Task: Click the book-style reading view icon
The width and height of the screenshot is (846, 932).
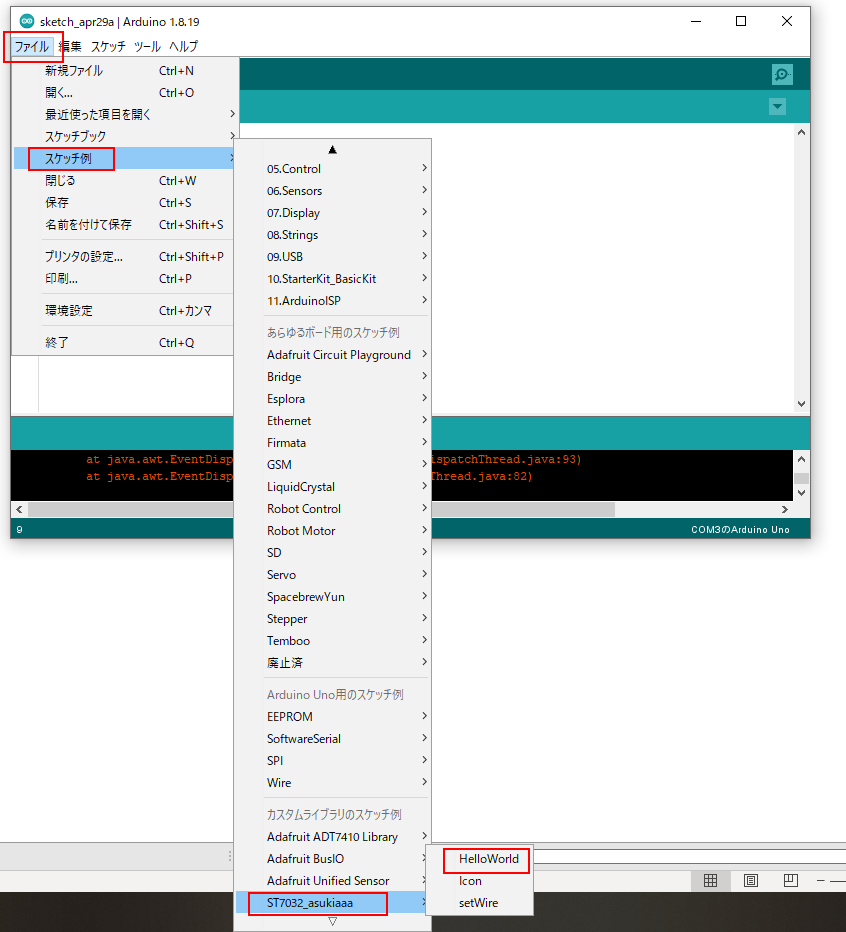Action: click(x=790, y=880)
